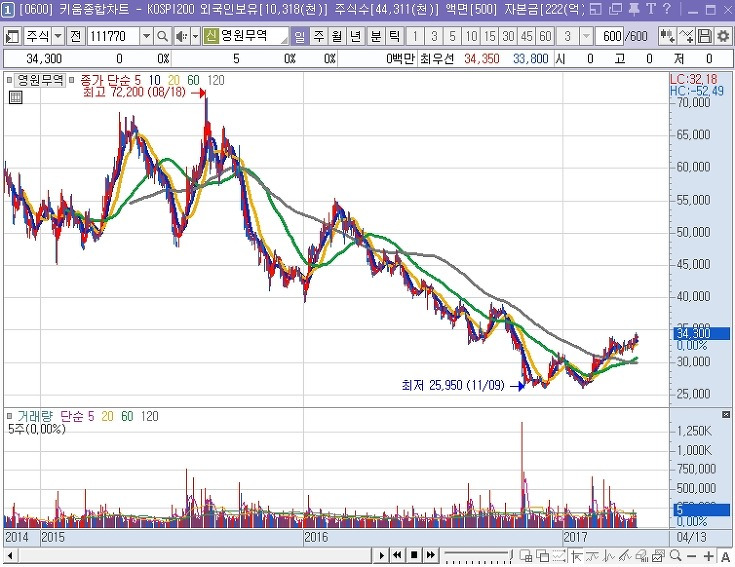Click the add sub-window icon in bottom toolbar

point(526,556)
